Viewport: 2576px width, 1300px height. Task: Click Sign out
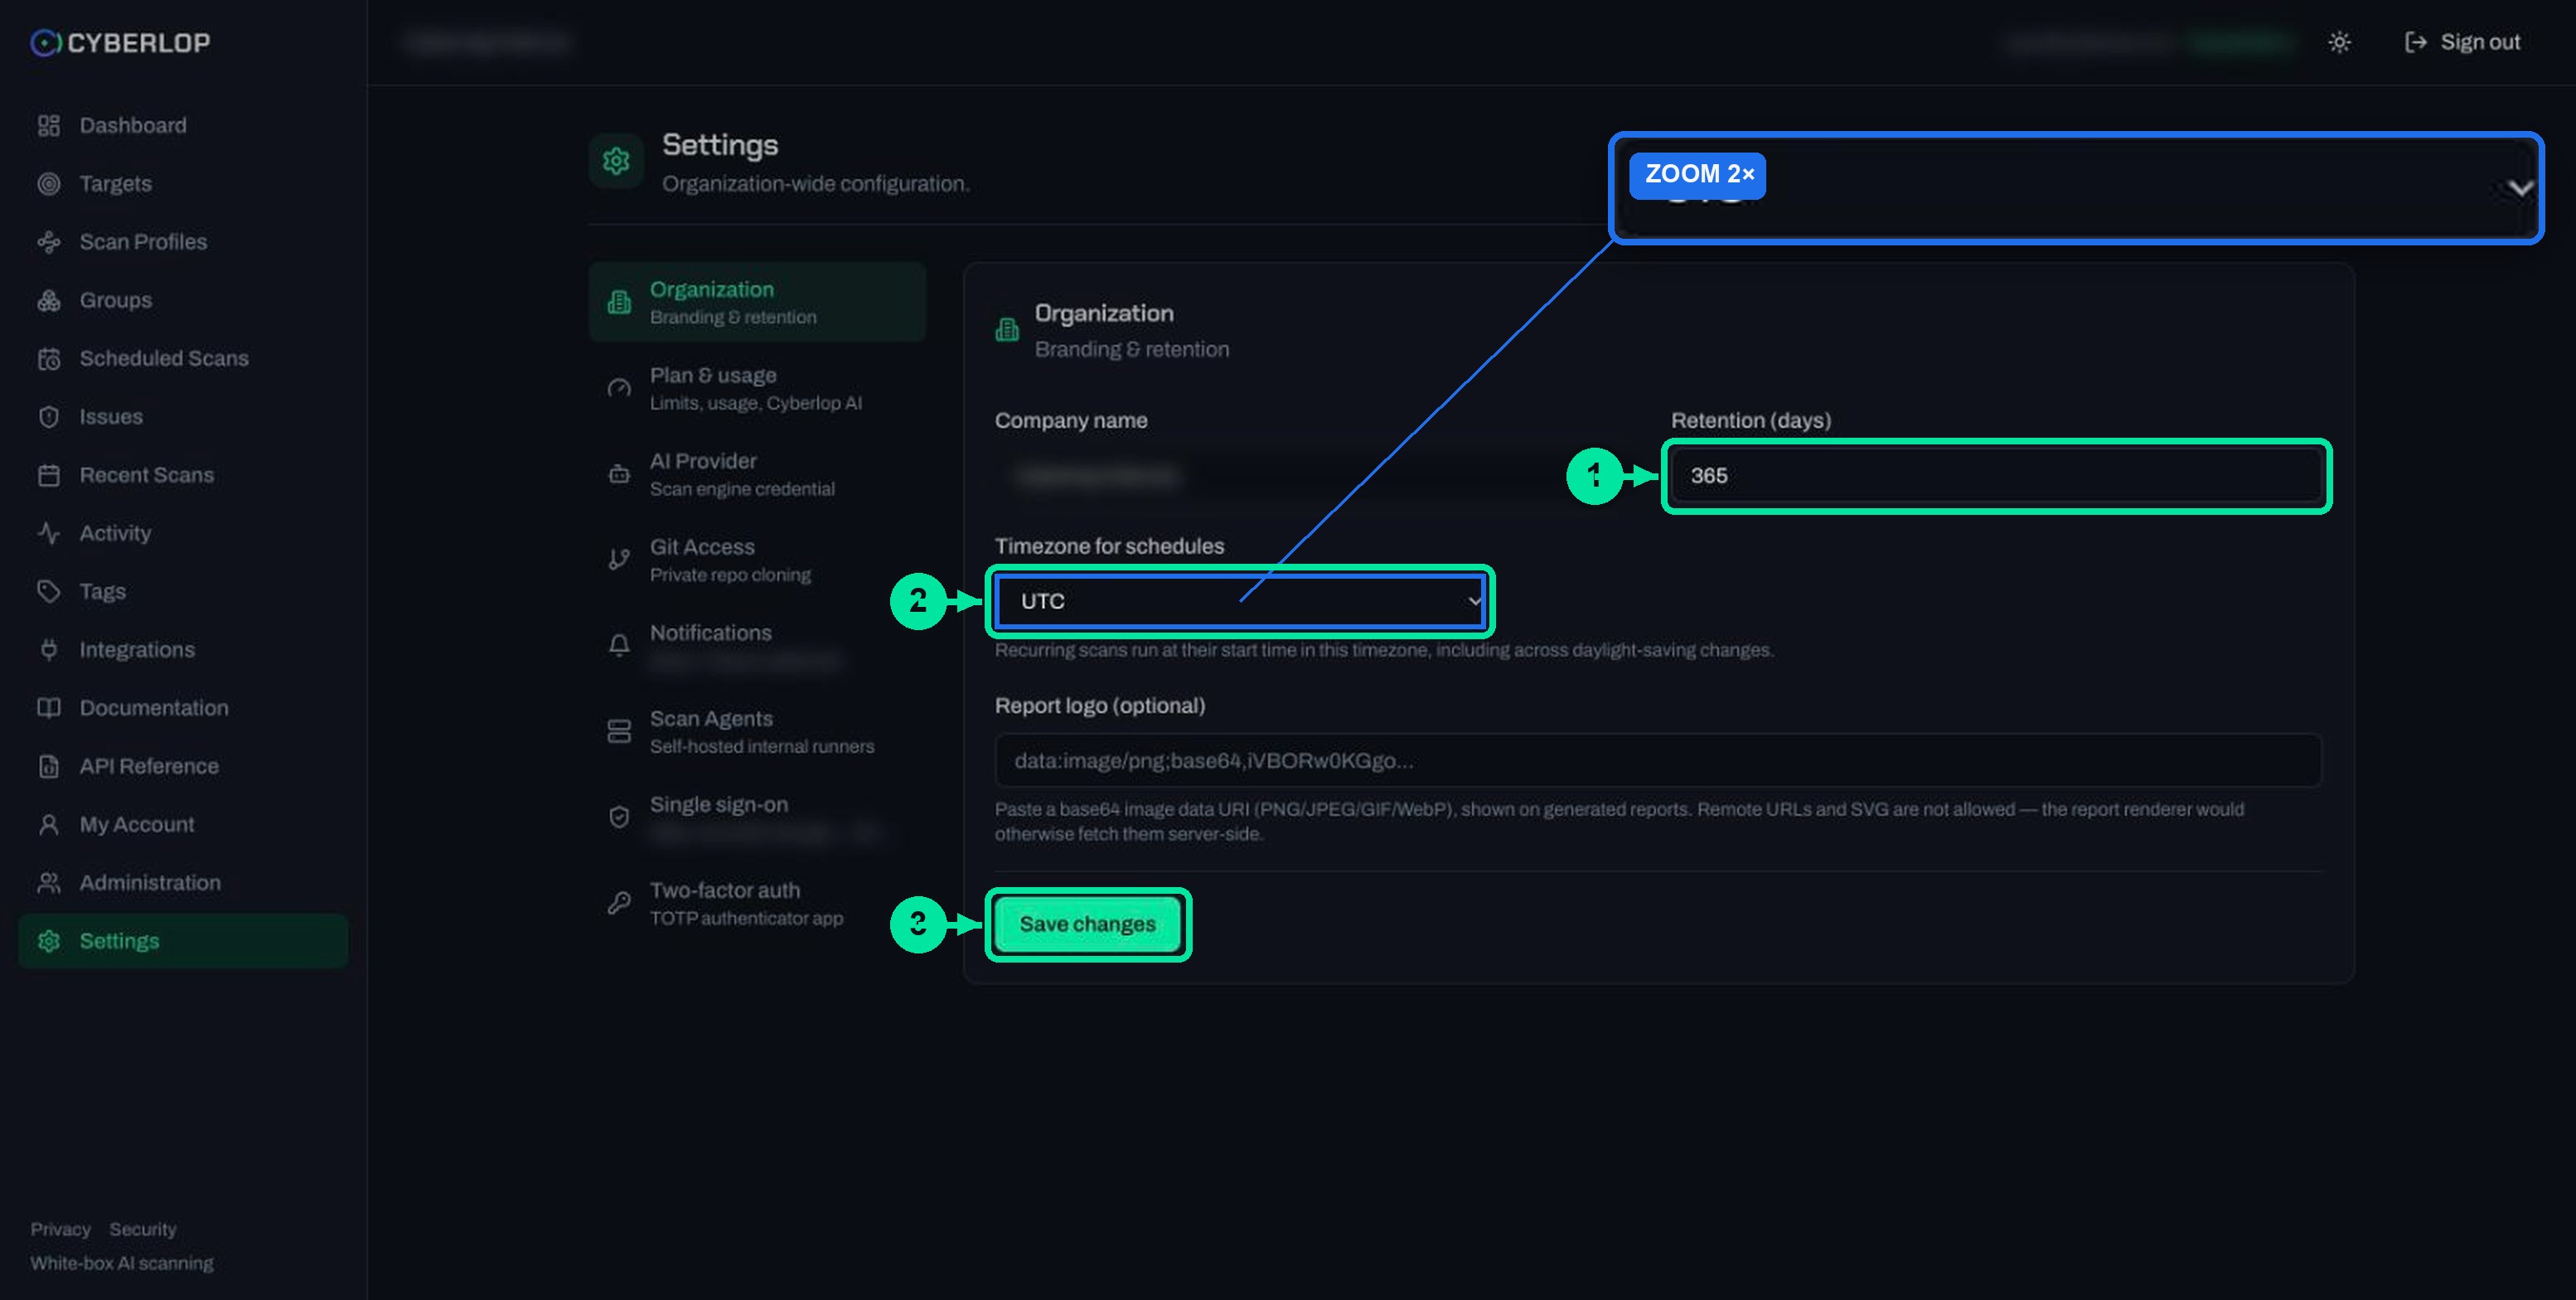point(2462,42)
